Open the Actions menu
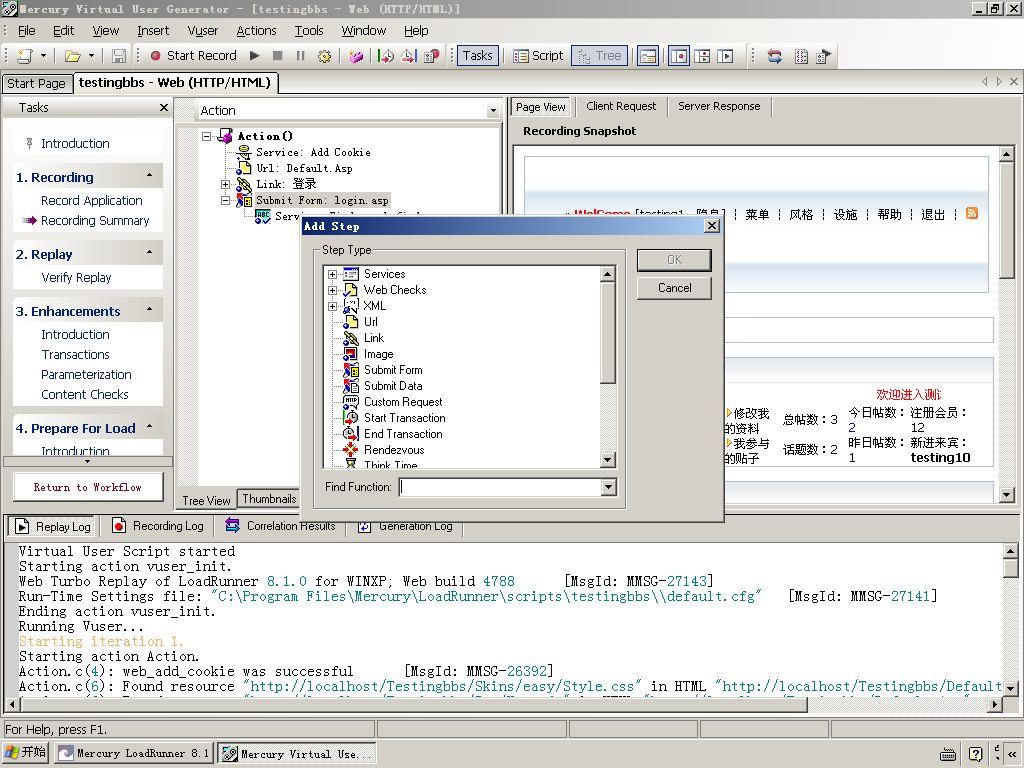The width and height of the screenshot is (1024, 768). point(256,31)
